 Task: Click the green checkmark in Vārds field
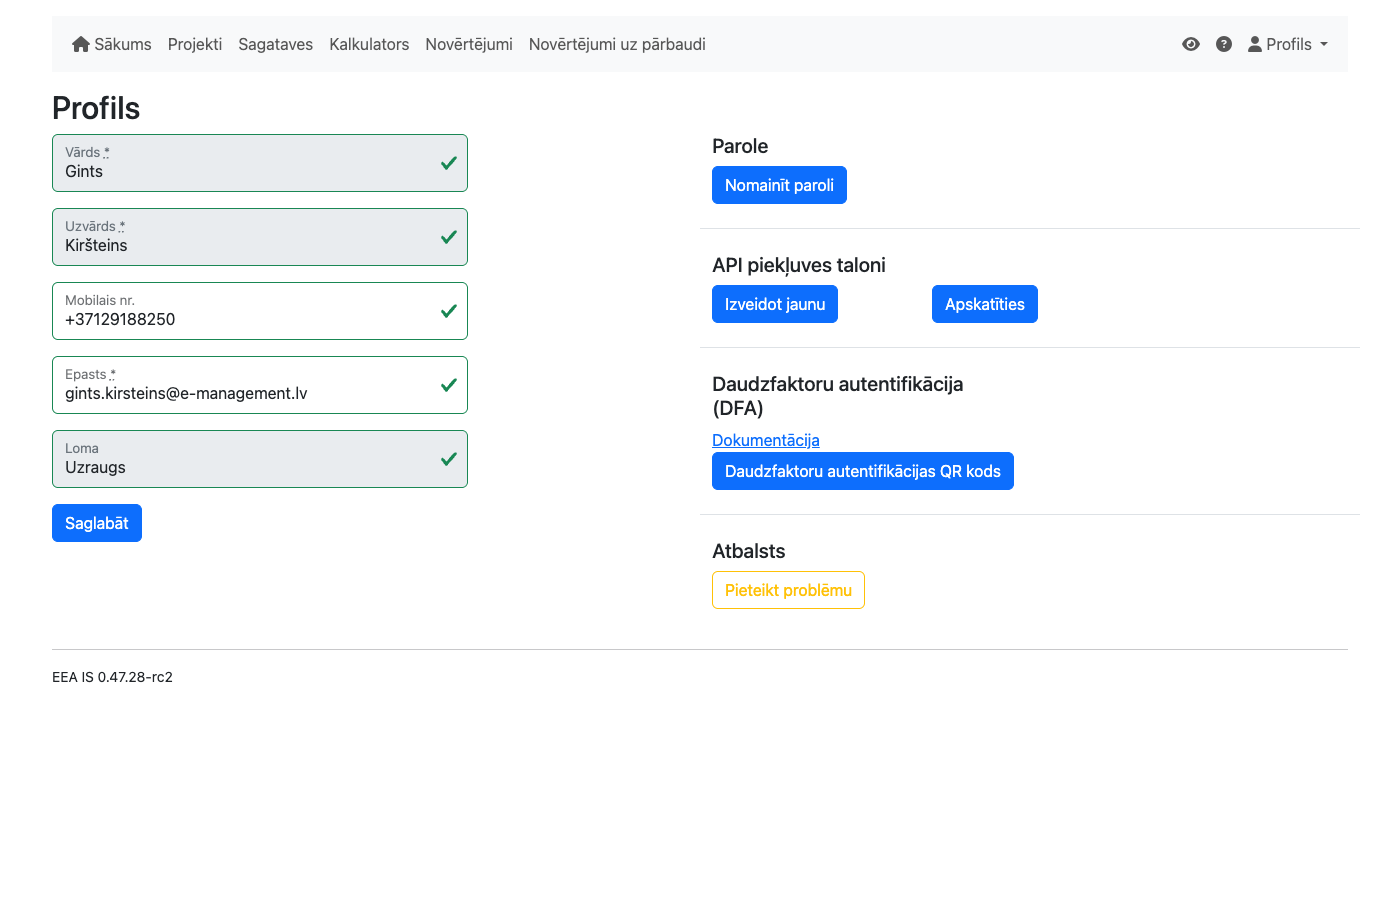click(x=449, y=163)
